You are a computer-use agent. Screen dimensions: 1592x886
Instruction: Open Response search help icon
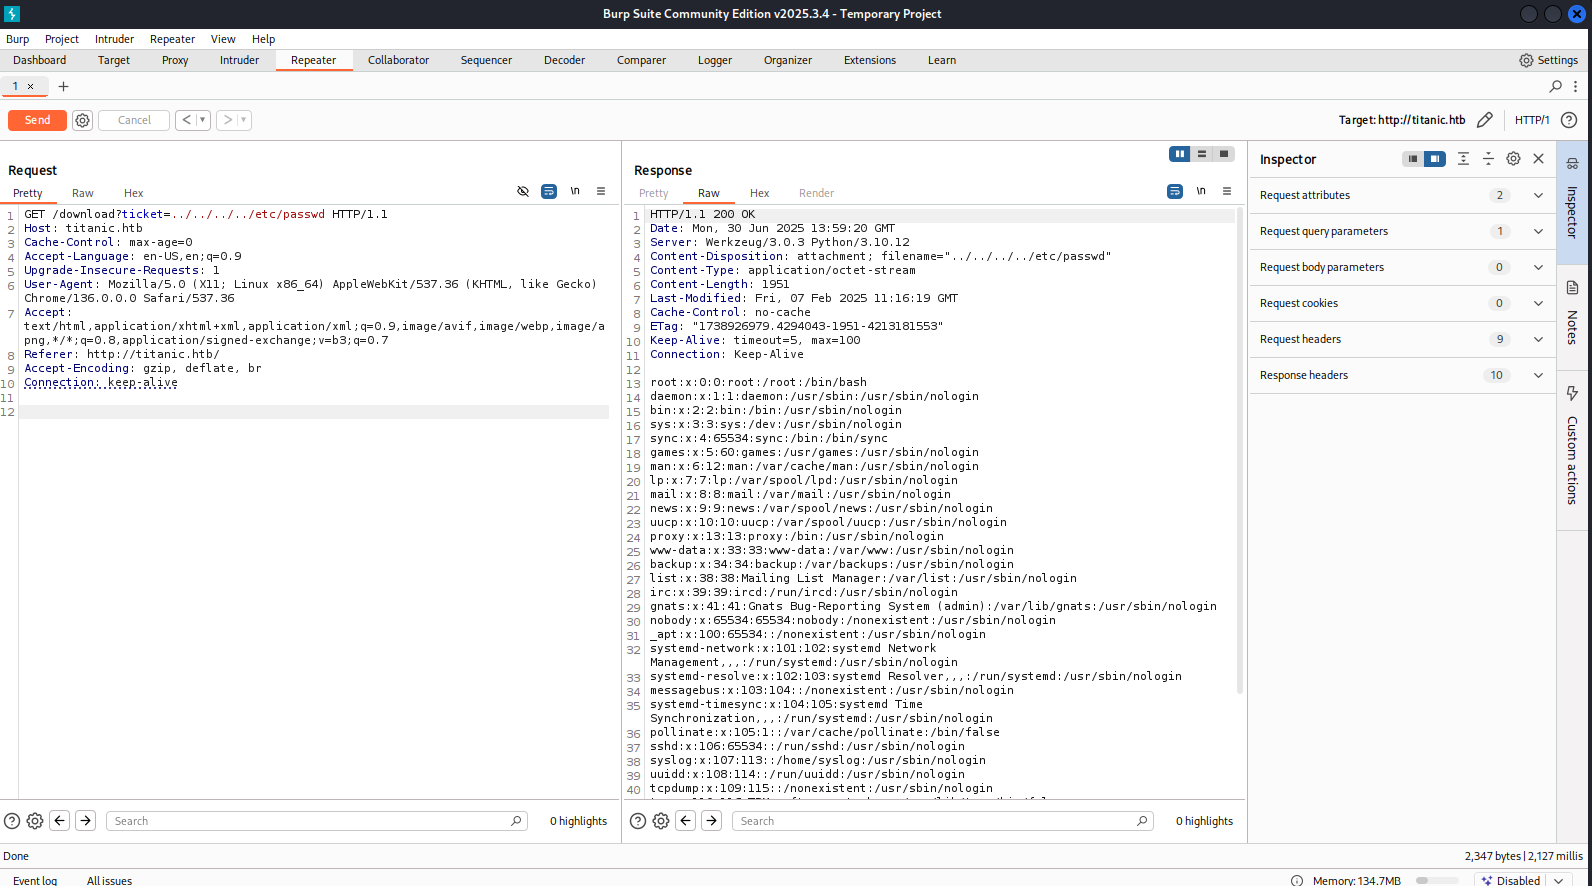[x=638, y=821]
